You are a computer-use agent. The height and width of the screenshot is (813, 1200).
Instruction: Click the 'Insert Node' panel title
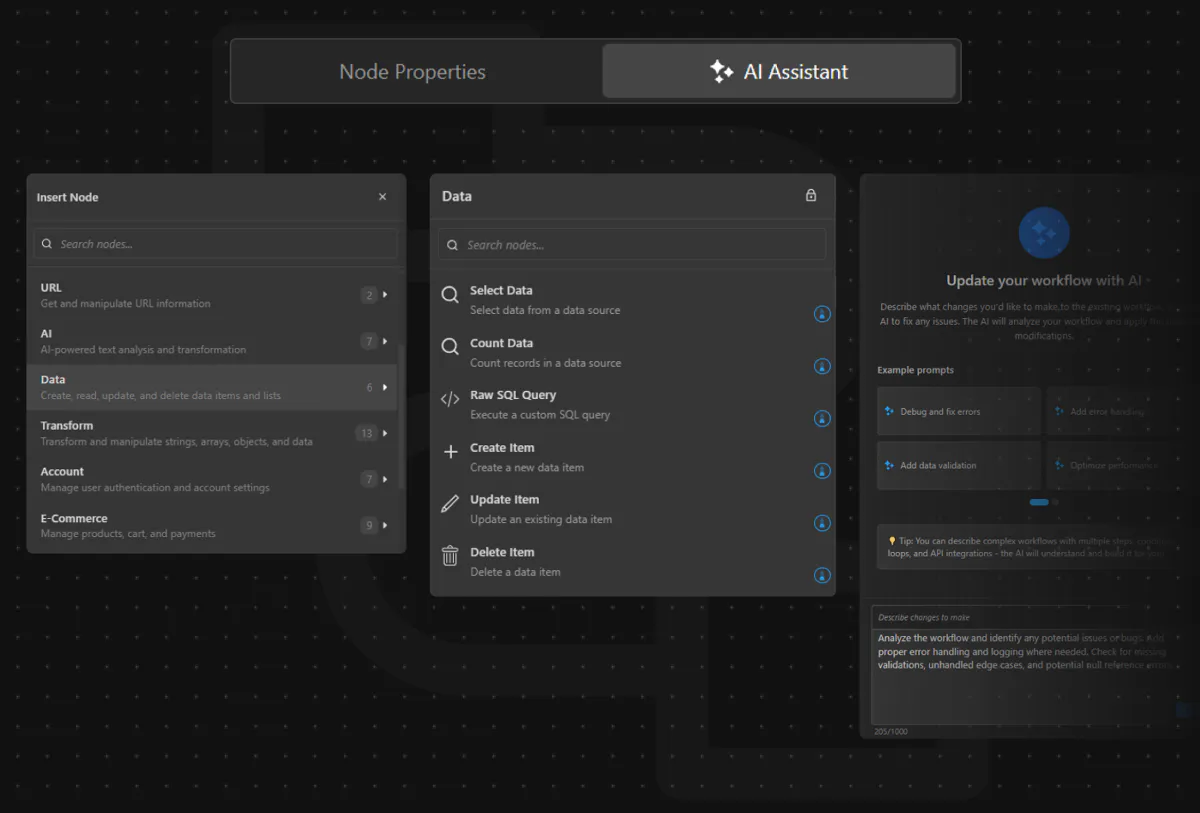point(68,197)
